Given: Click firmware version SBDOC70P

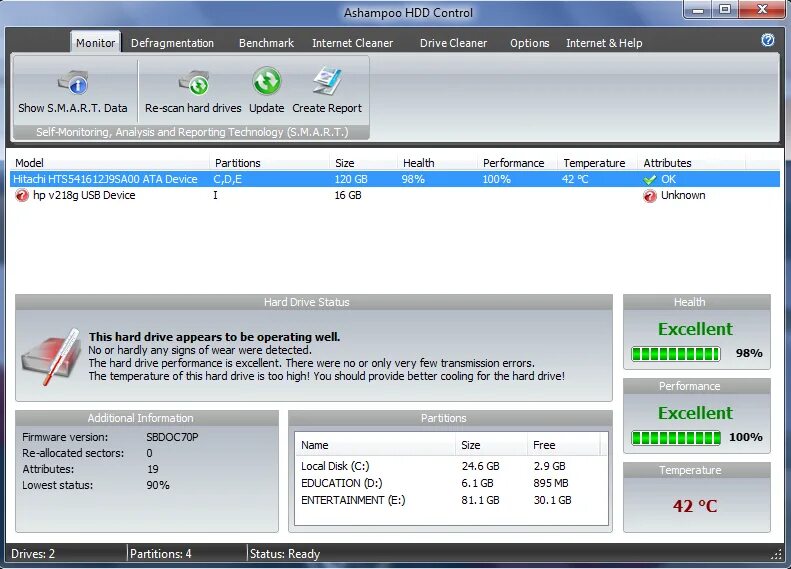Looking at the screenshot, I should 173,437.
